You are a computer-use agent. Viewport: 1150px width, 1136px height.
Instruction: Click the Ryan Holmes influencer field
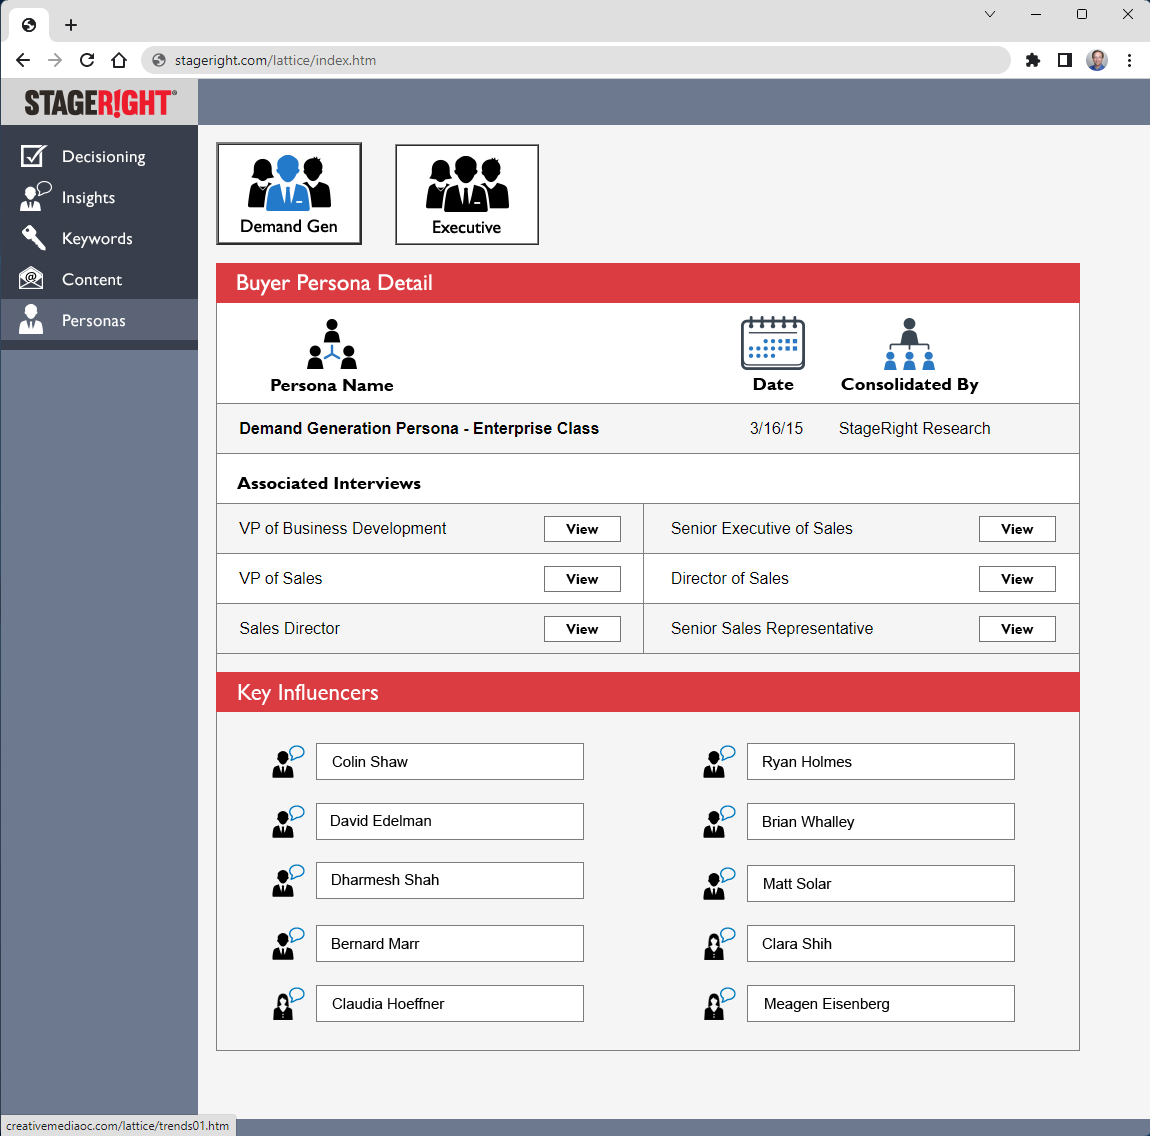pos(881,761)
